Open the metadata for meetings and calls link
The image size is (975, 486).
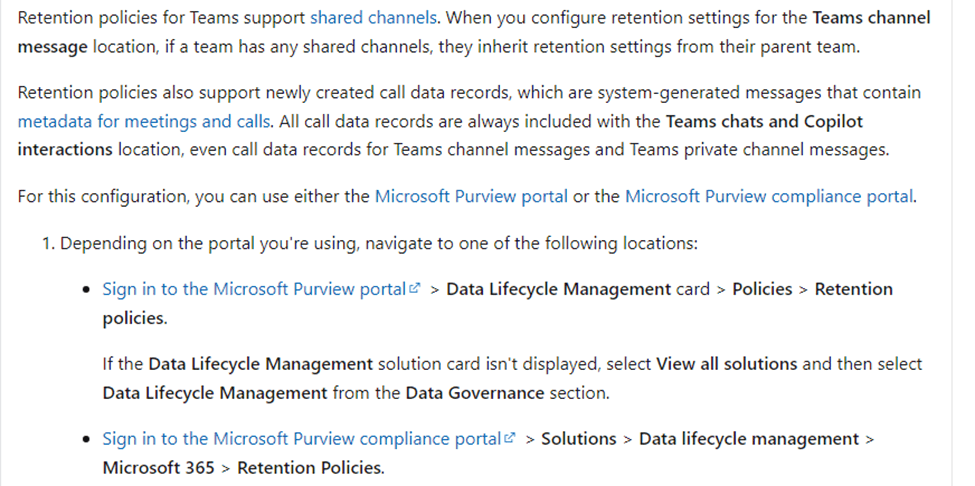pos(144,121)
